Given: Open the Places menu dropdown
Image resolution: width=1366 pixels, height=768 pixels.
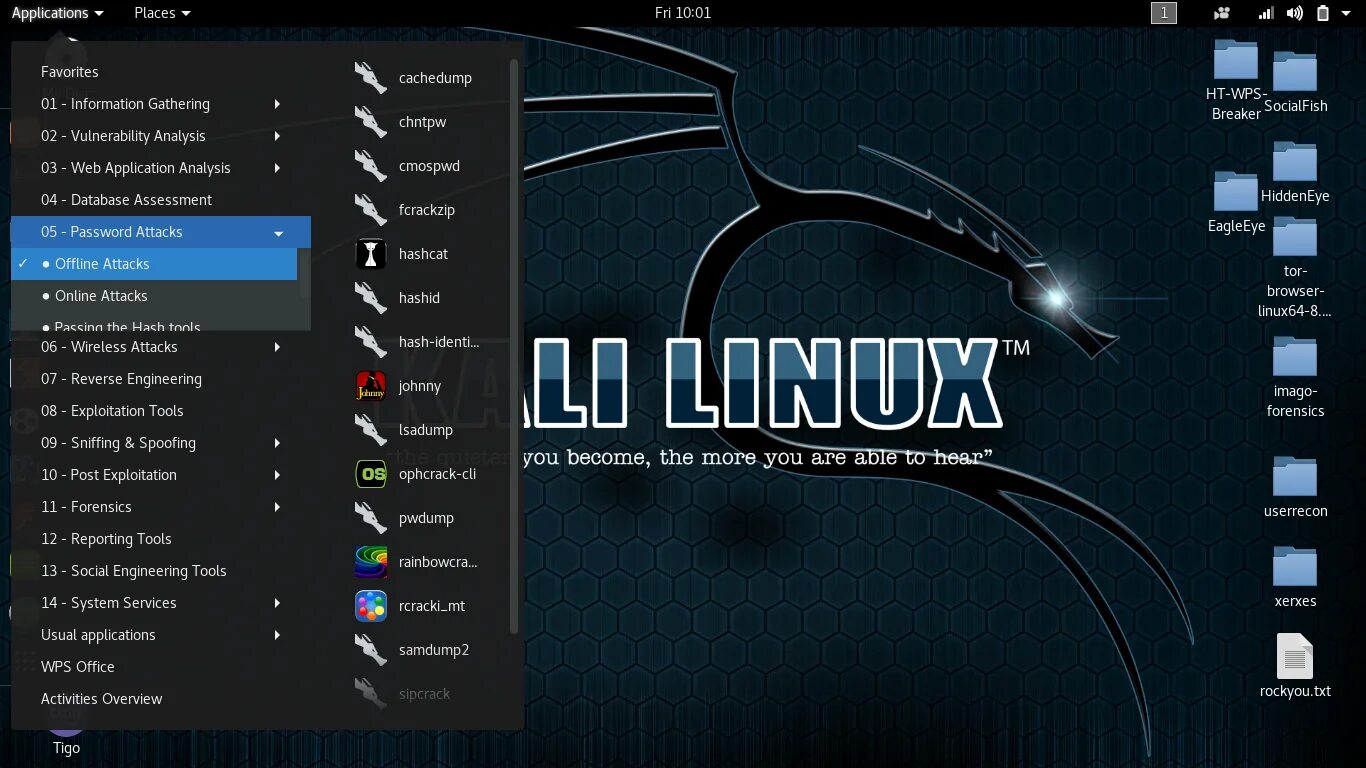Looking at the screenshot, I should (162, 13).
